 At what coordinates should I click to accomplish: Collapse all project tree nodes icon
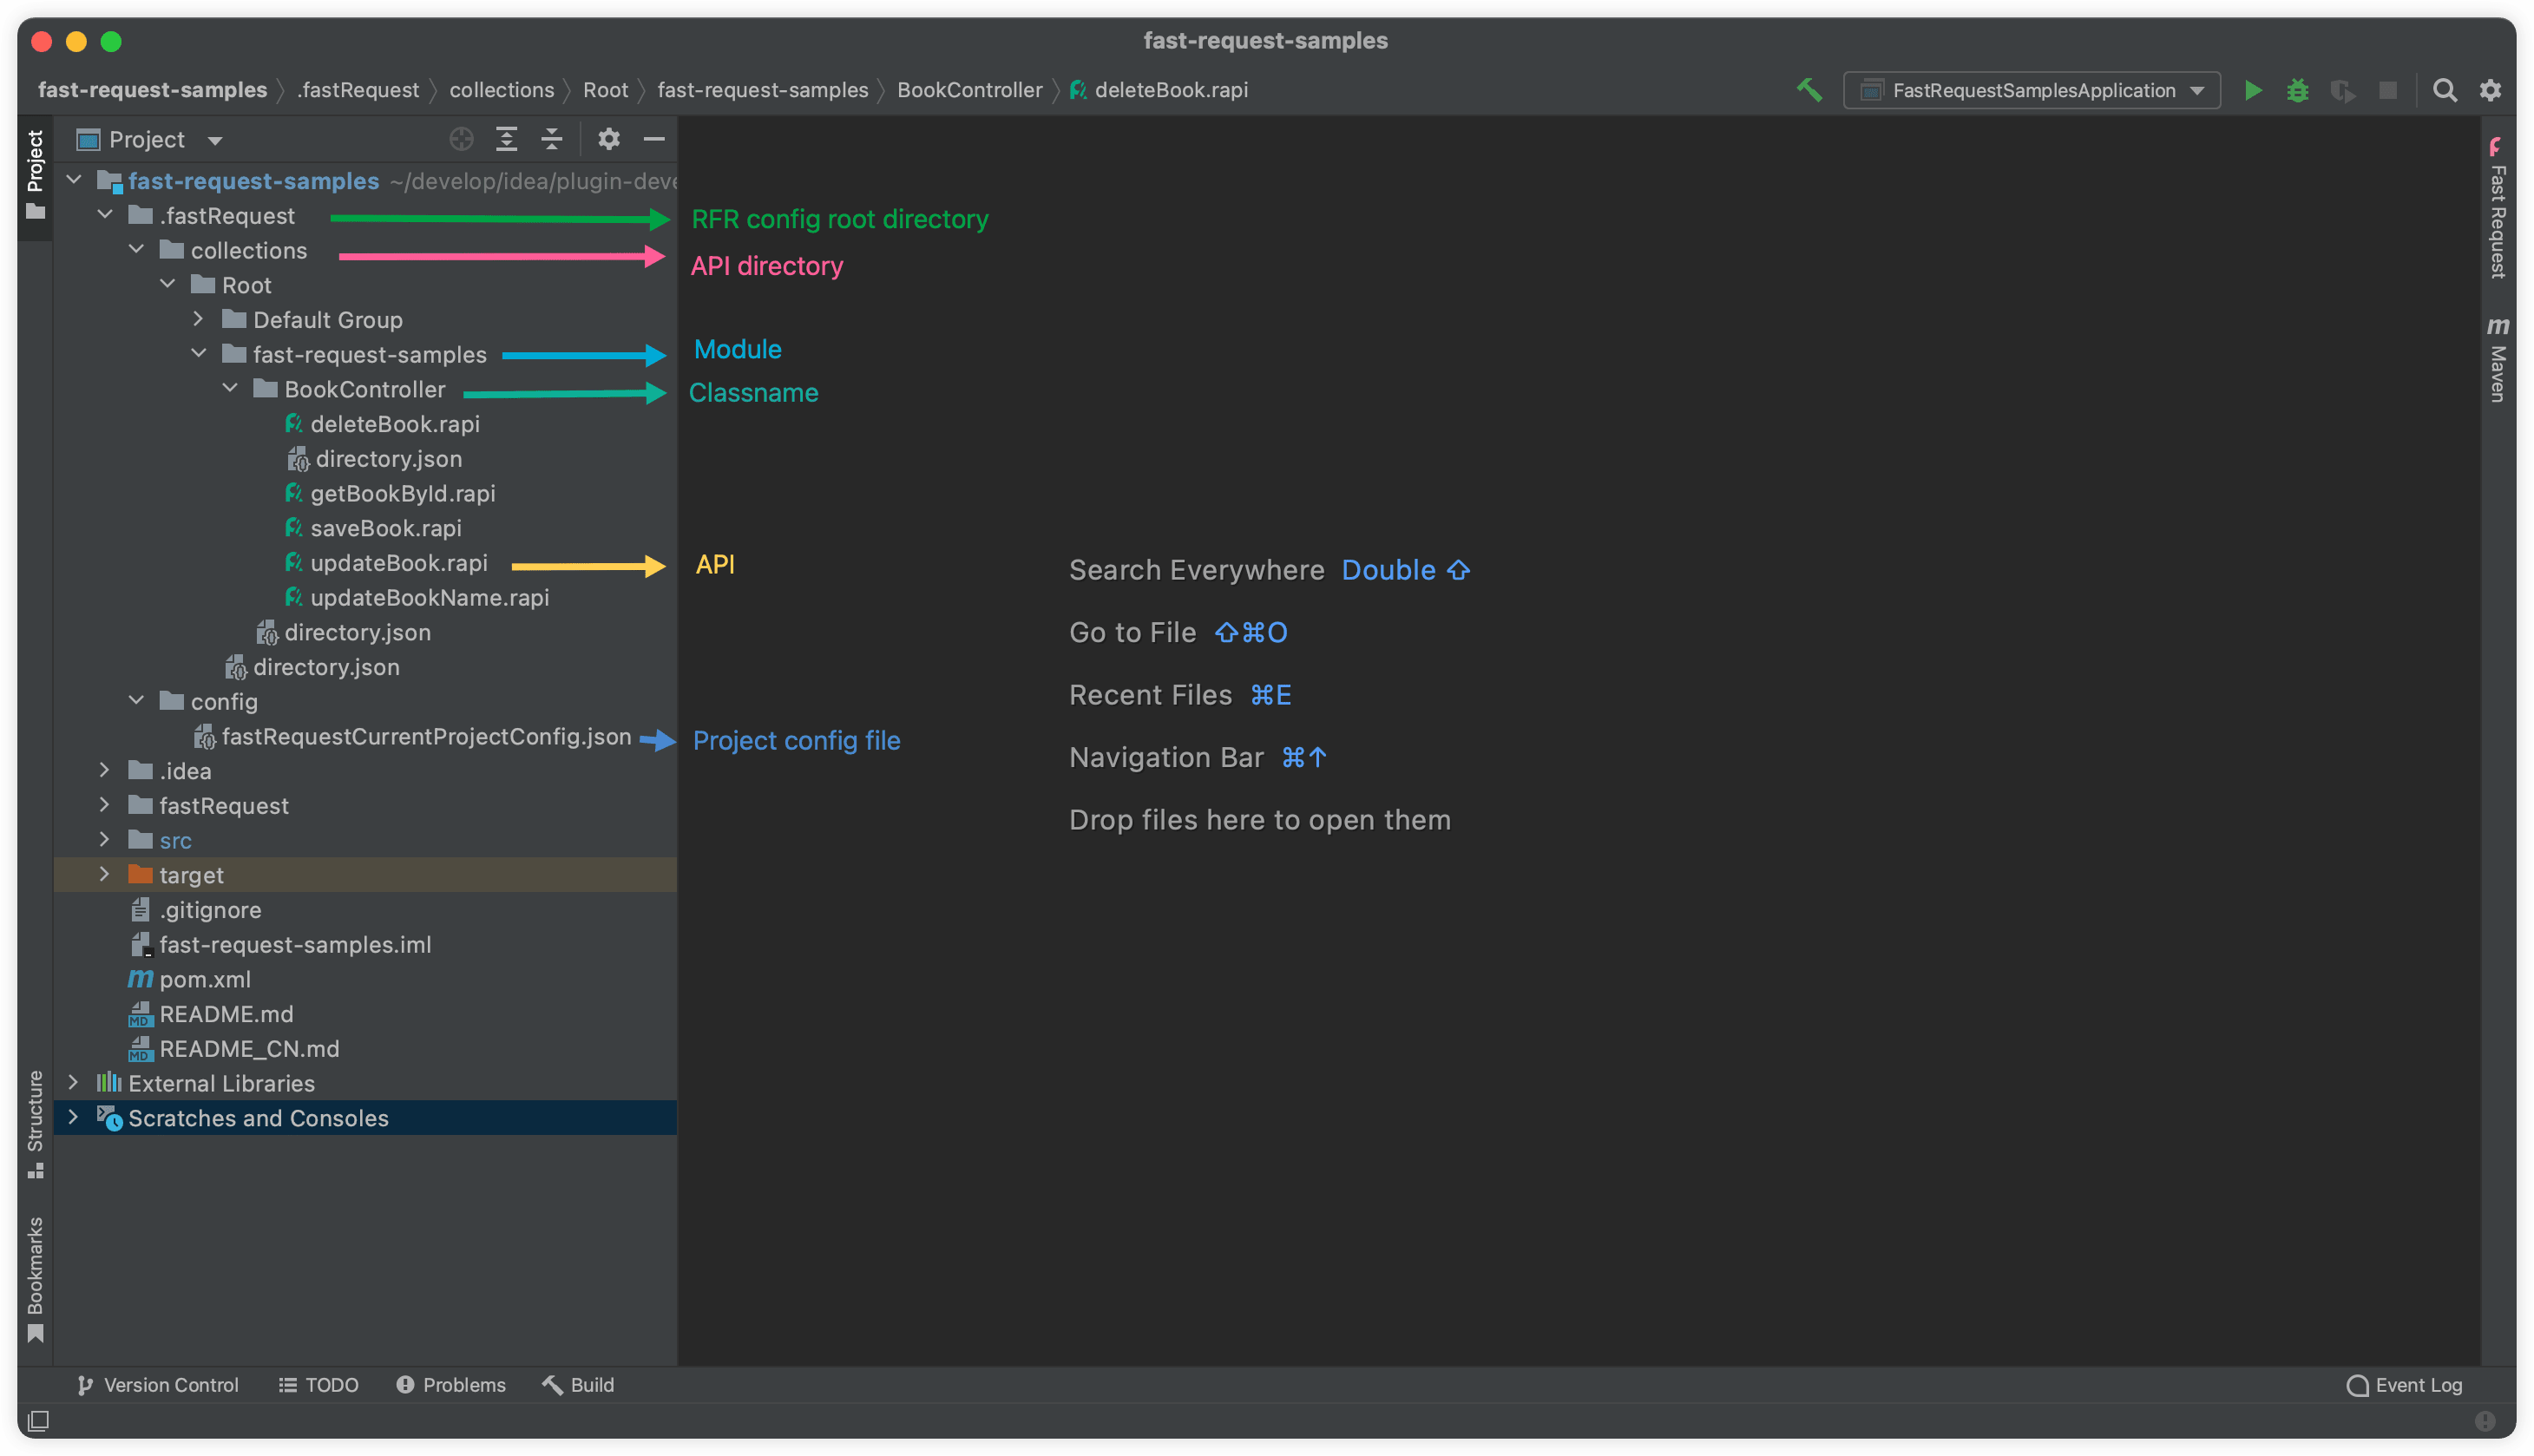(x=552, y=139)
